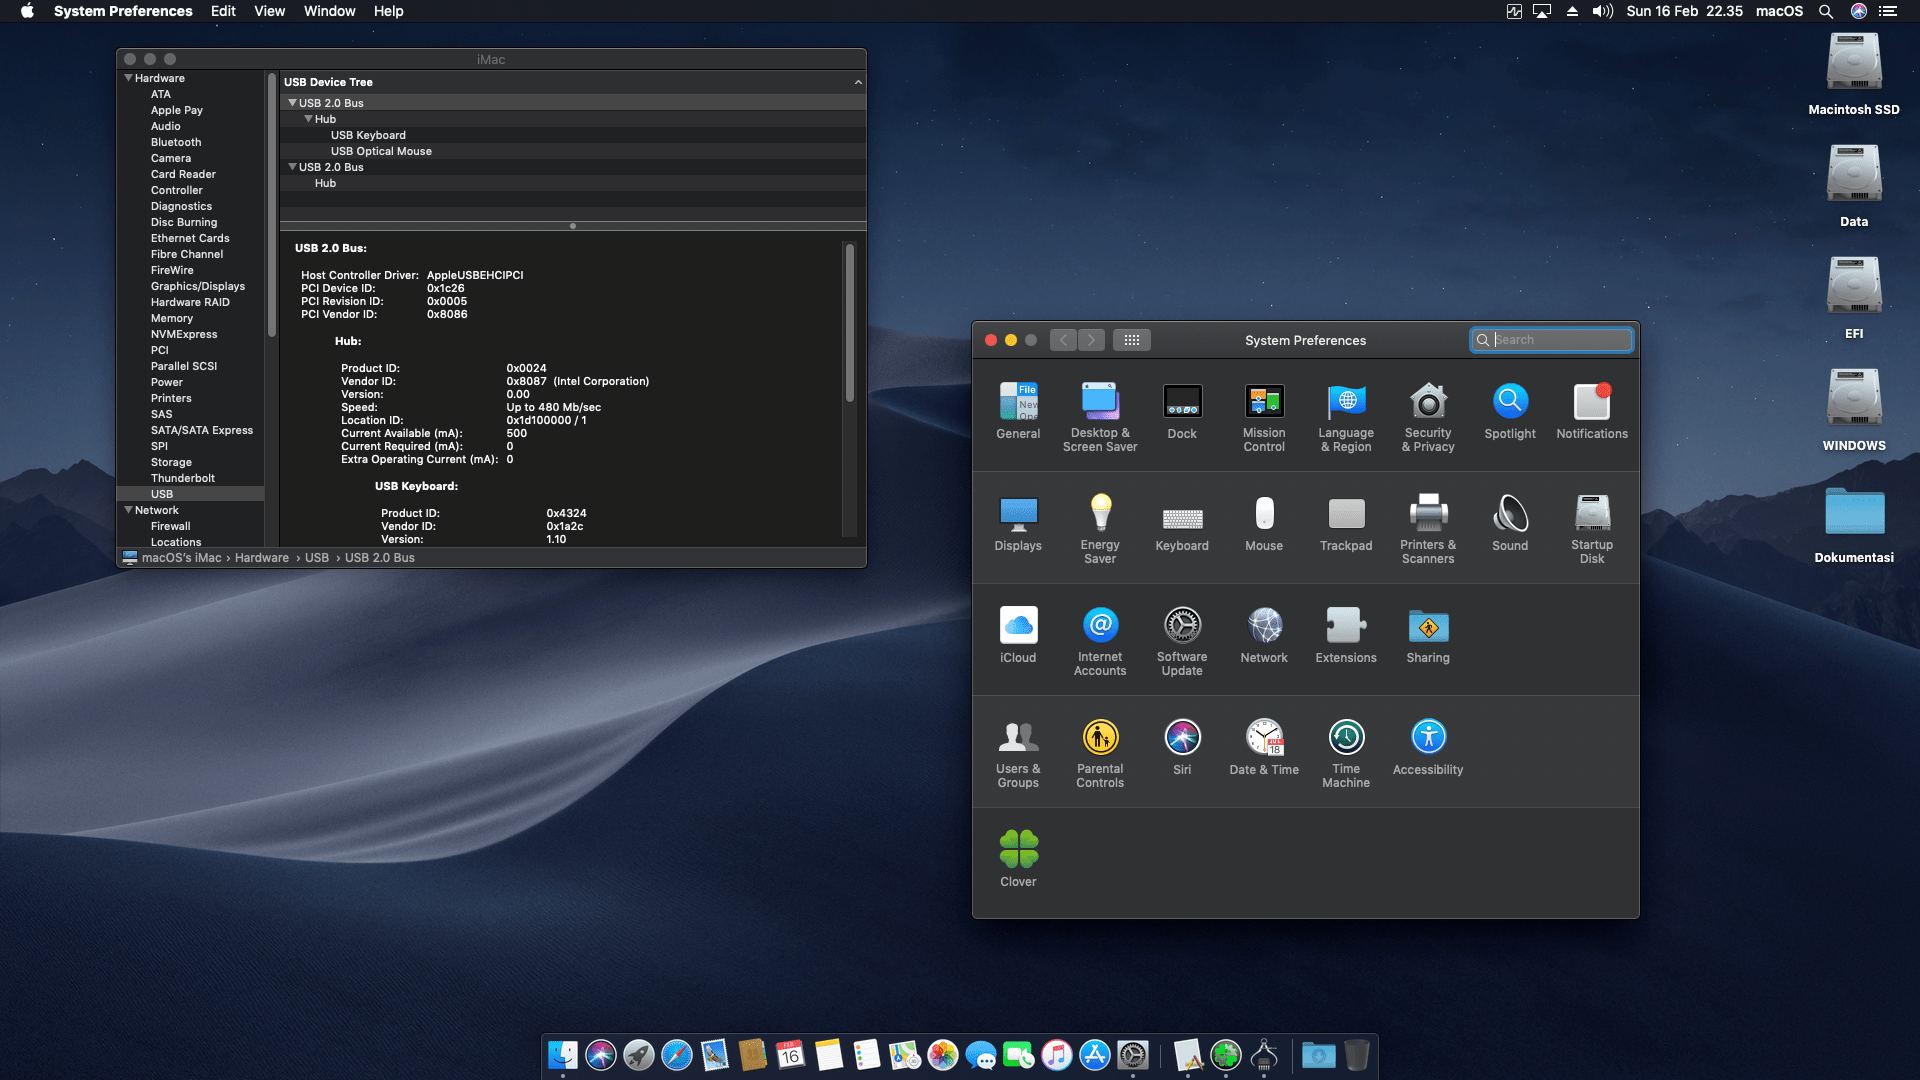Open the General preference pane
This screenshot has height=1080, width=1920.
tap(1018, 411)
